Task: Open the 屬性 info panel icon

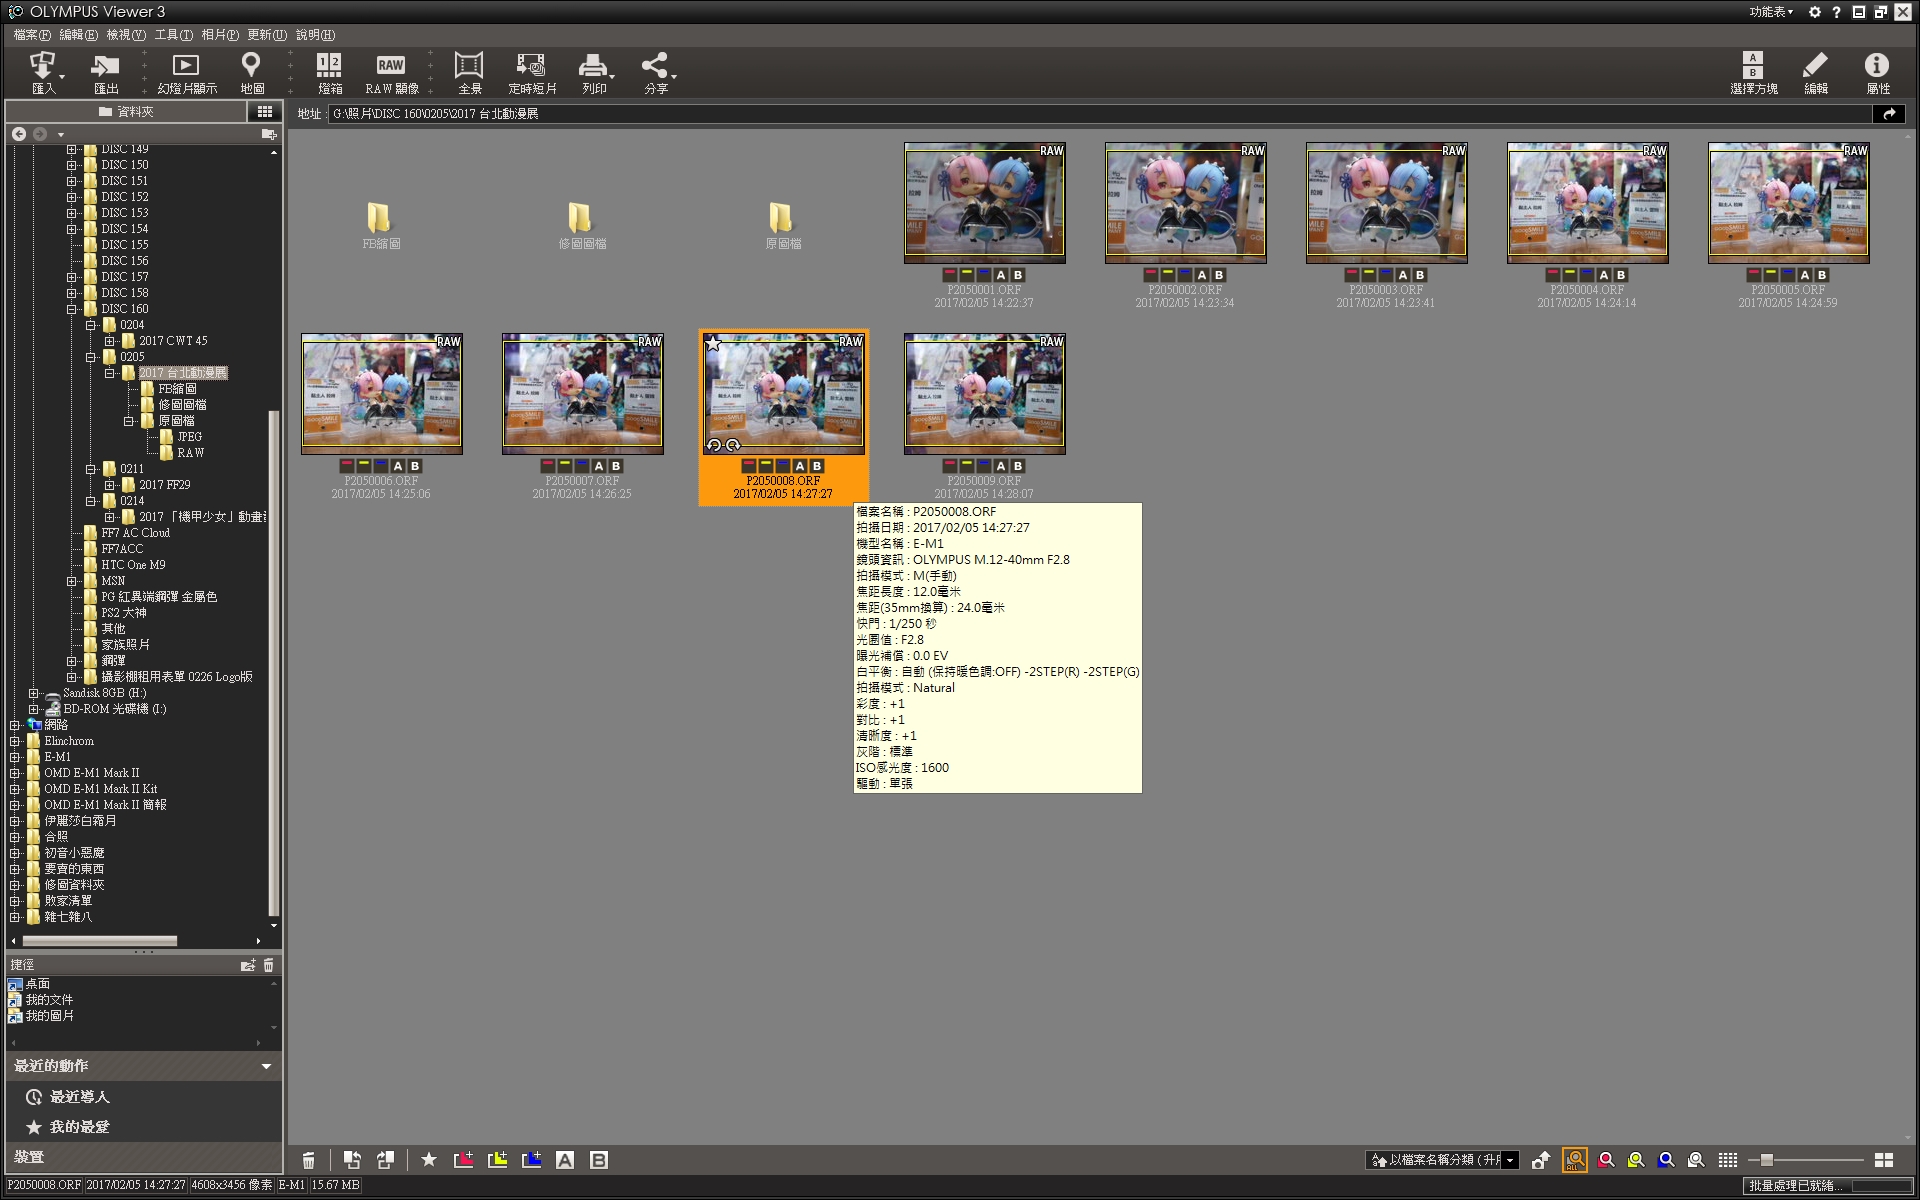Action: 1877,73
